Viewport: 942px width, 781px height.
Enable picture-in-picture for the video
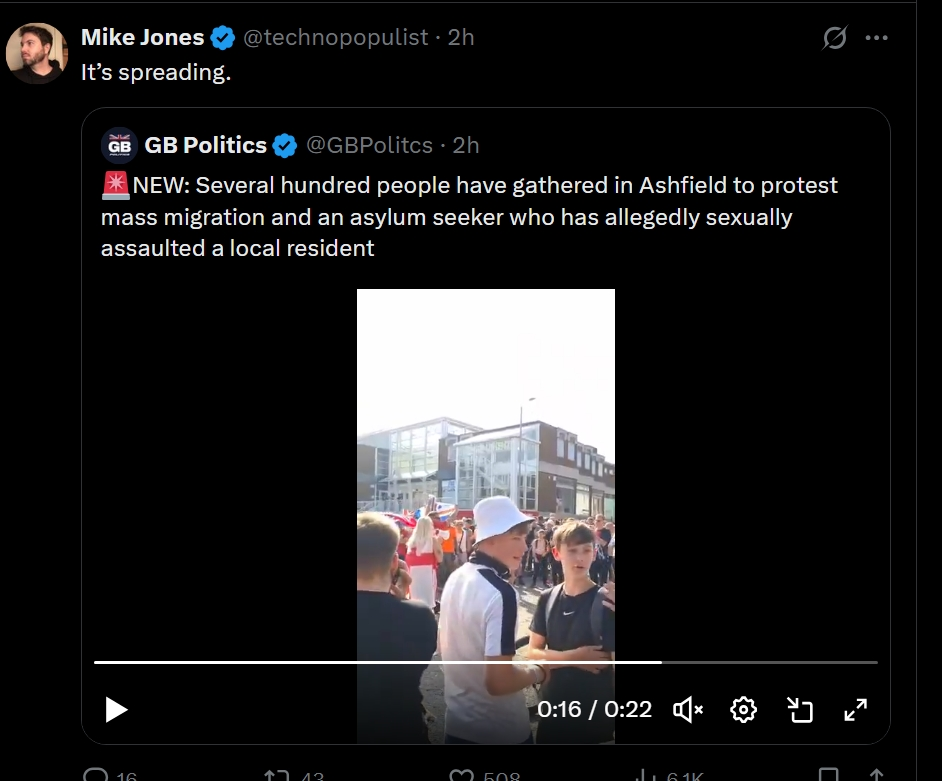tap(799, 710)
